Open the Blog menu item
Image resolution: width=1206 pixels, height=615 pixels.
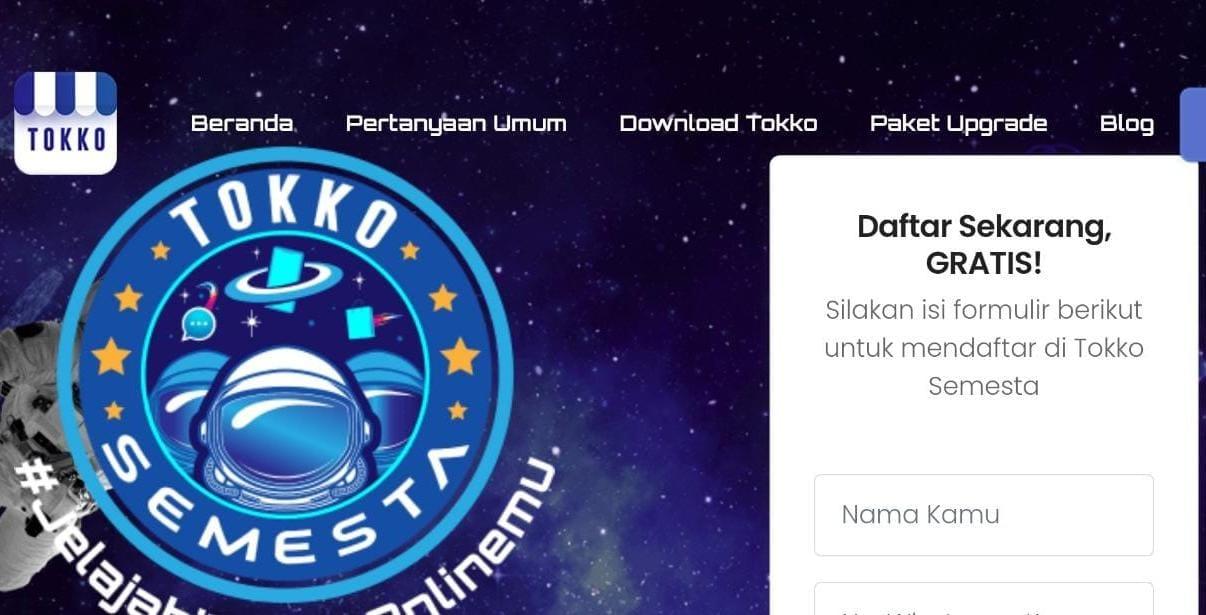[1127, 123]
